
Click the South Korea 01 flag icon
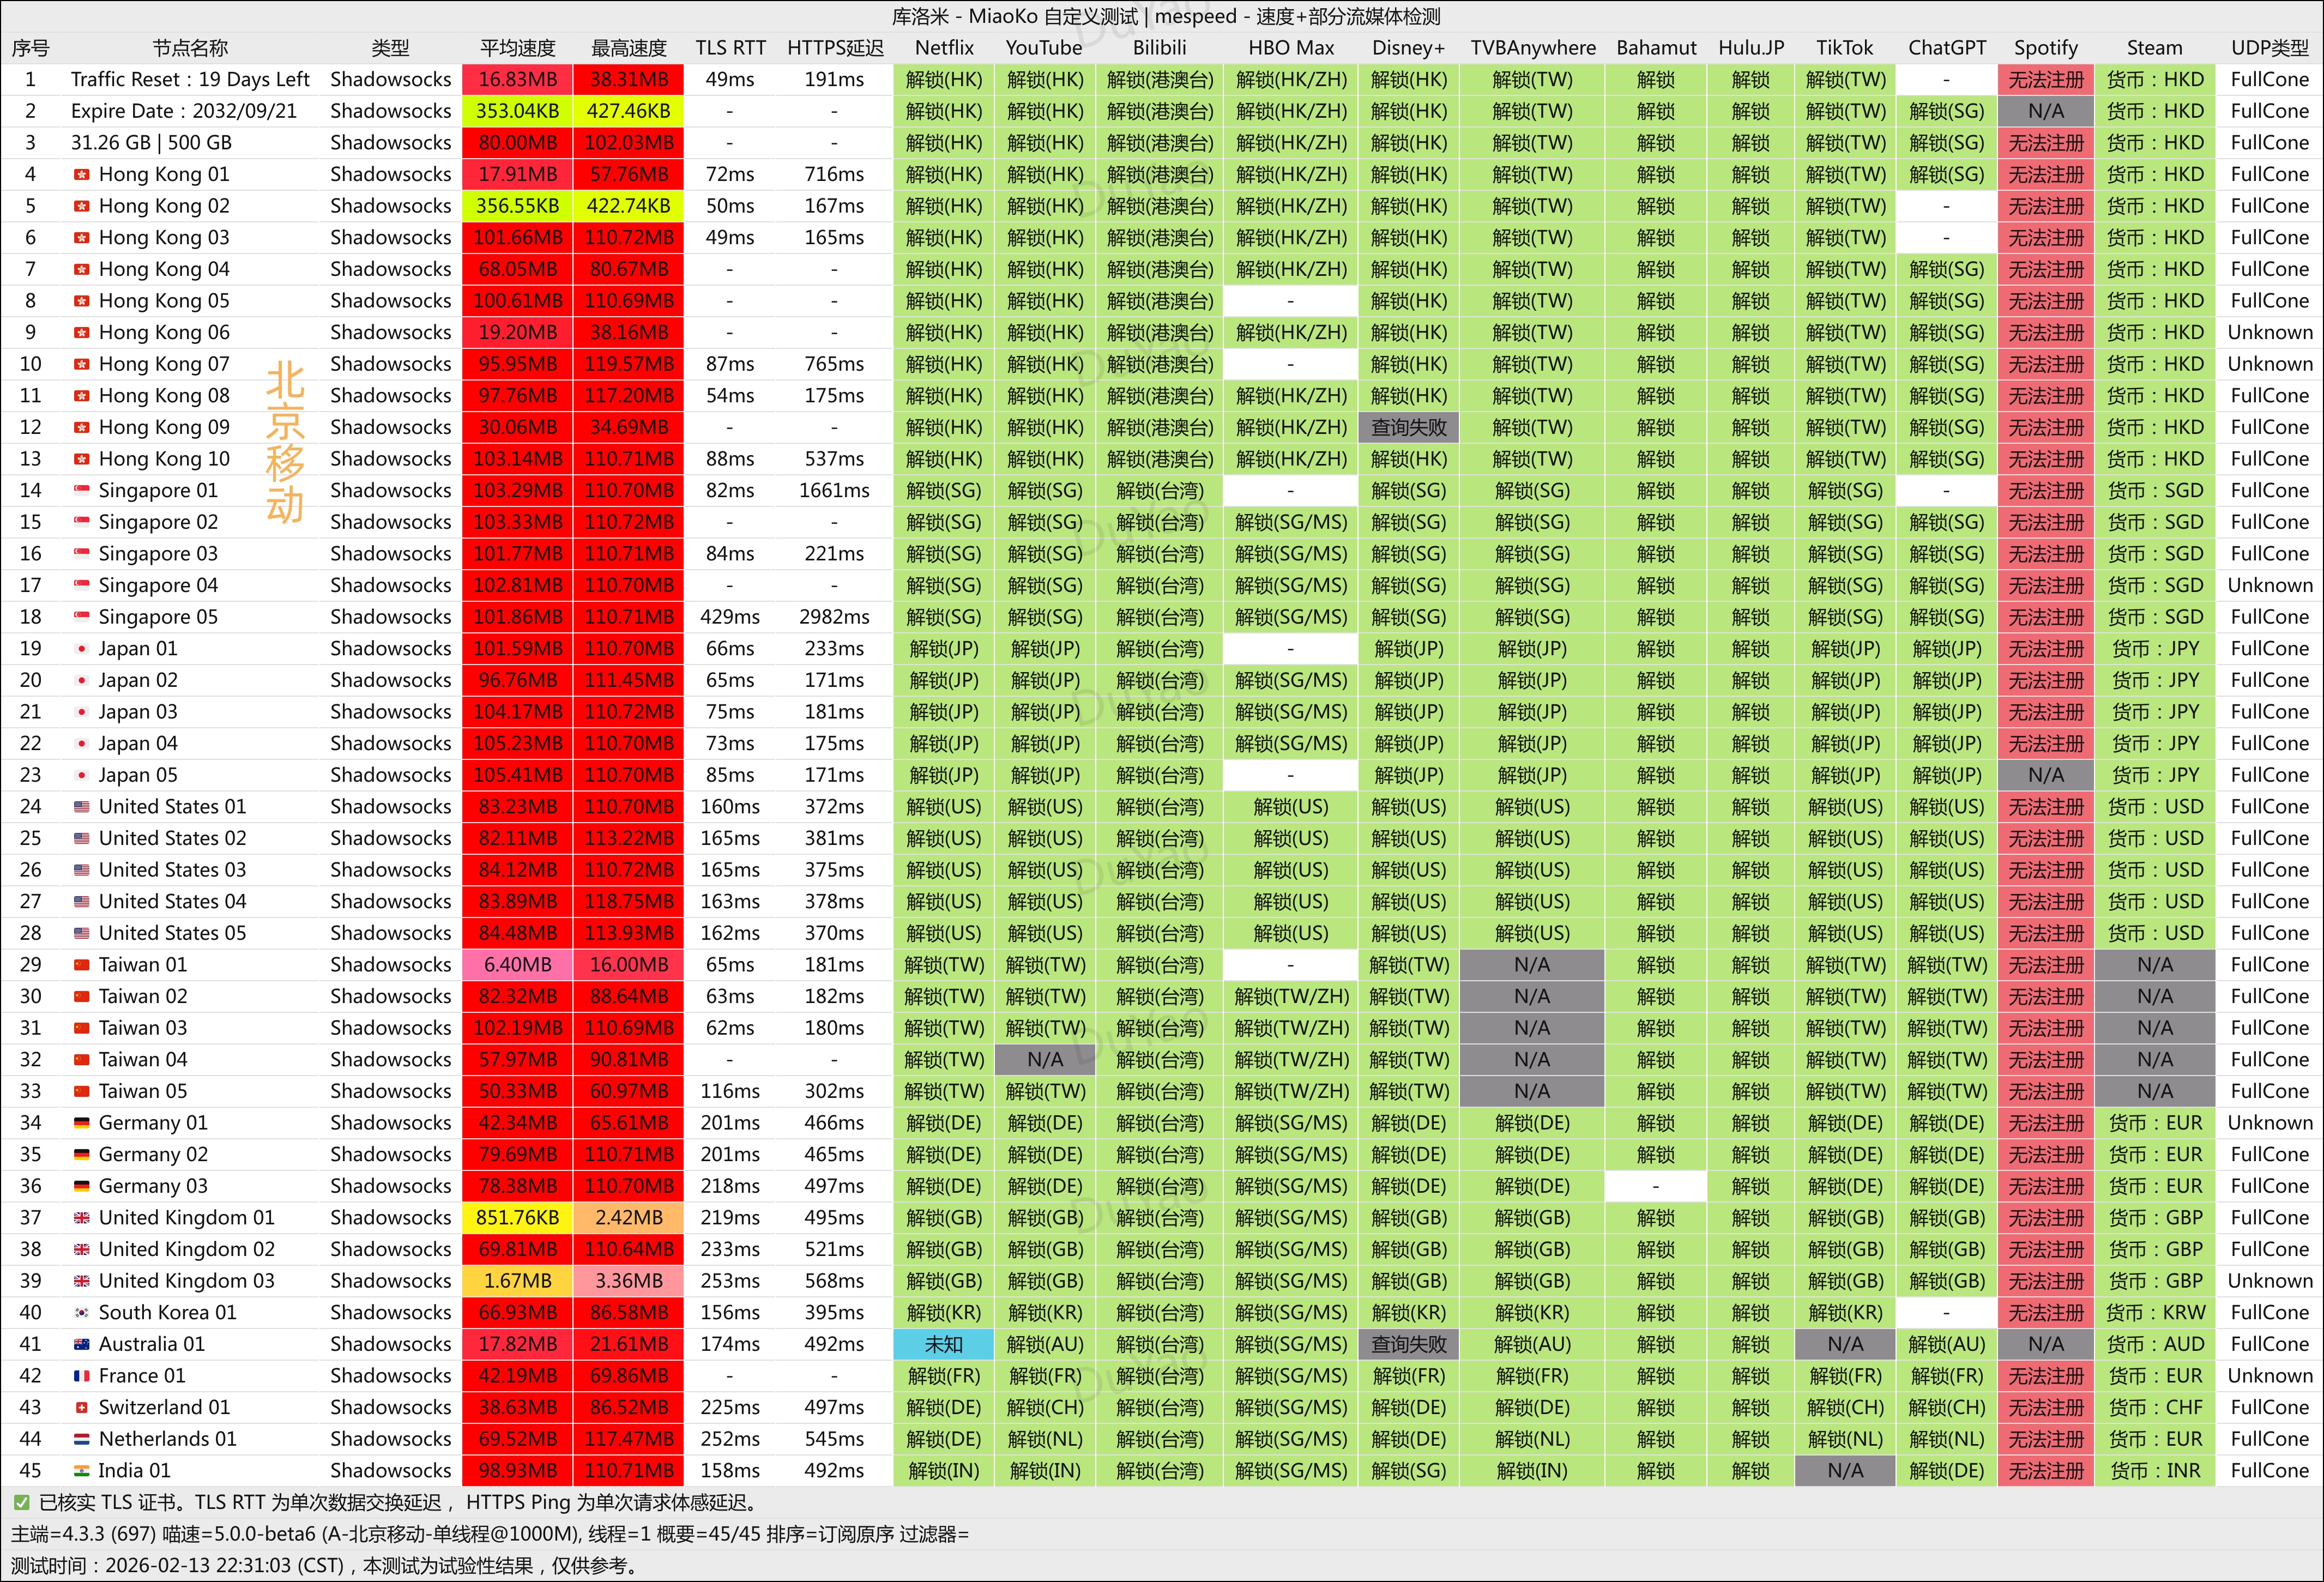[x=82, y=1313]
